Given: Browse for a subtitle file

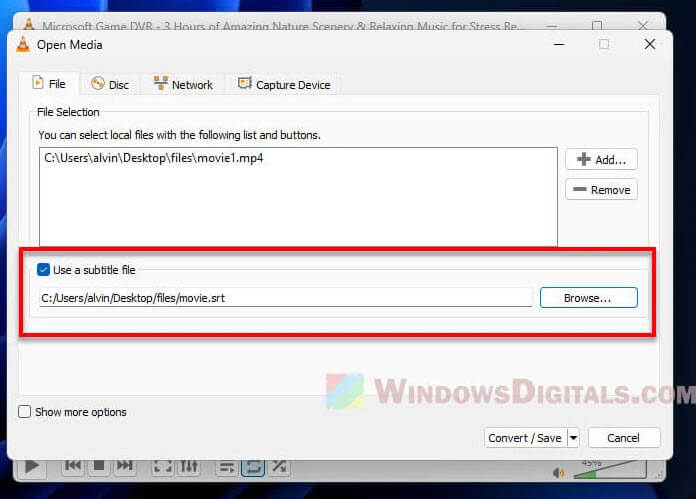Looking at the screenshot, I should click(589, 297).
